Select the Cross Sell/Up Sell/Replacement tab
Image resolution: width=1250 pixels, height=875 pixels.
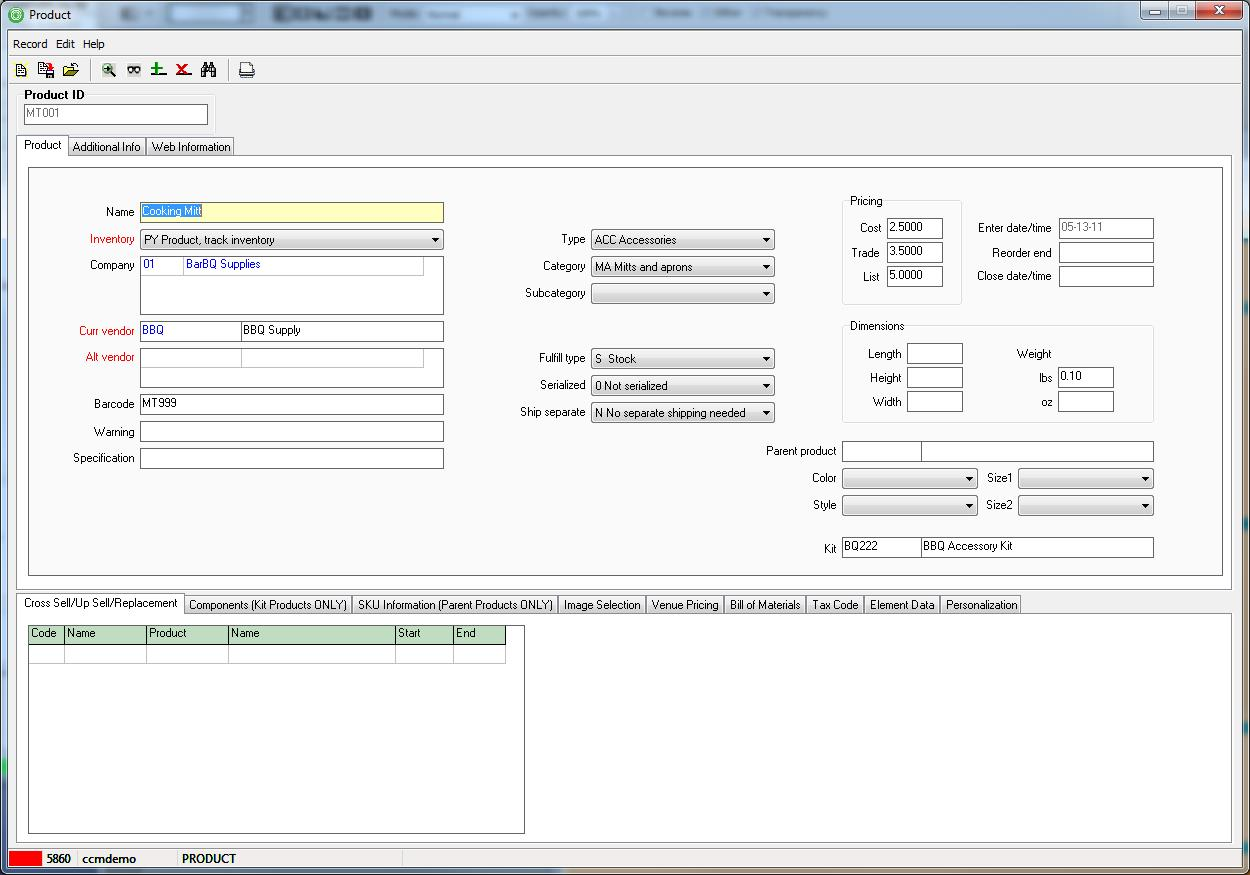point(101,603)
